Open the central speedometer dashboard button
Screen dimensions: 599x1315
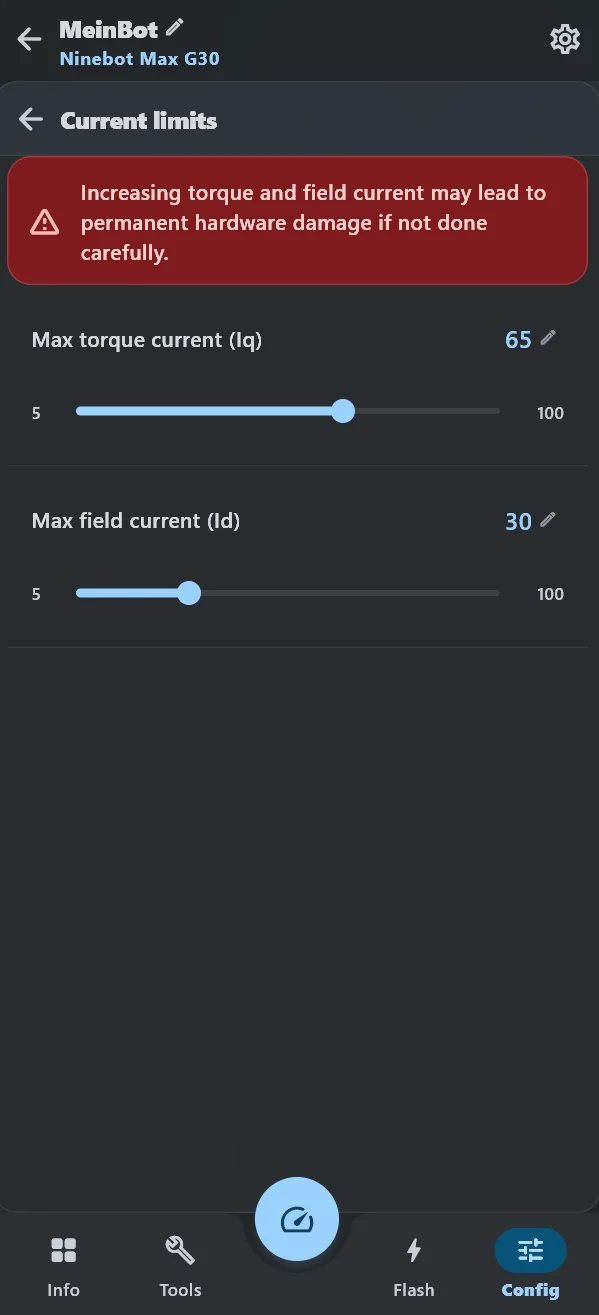(x=297, y=1219)
